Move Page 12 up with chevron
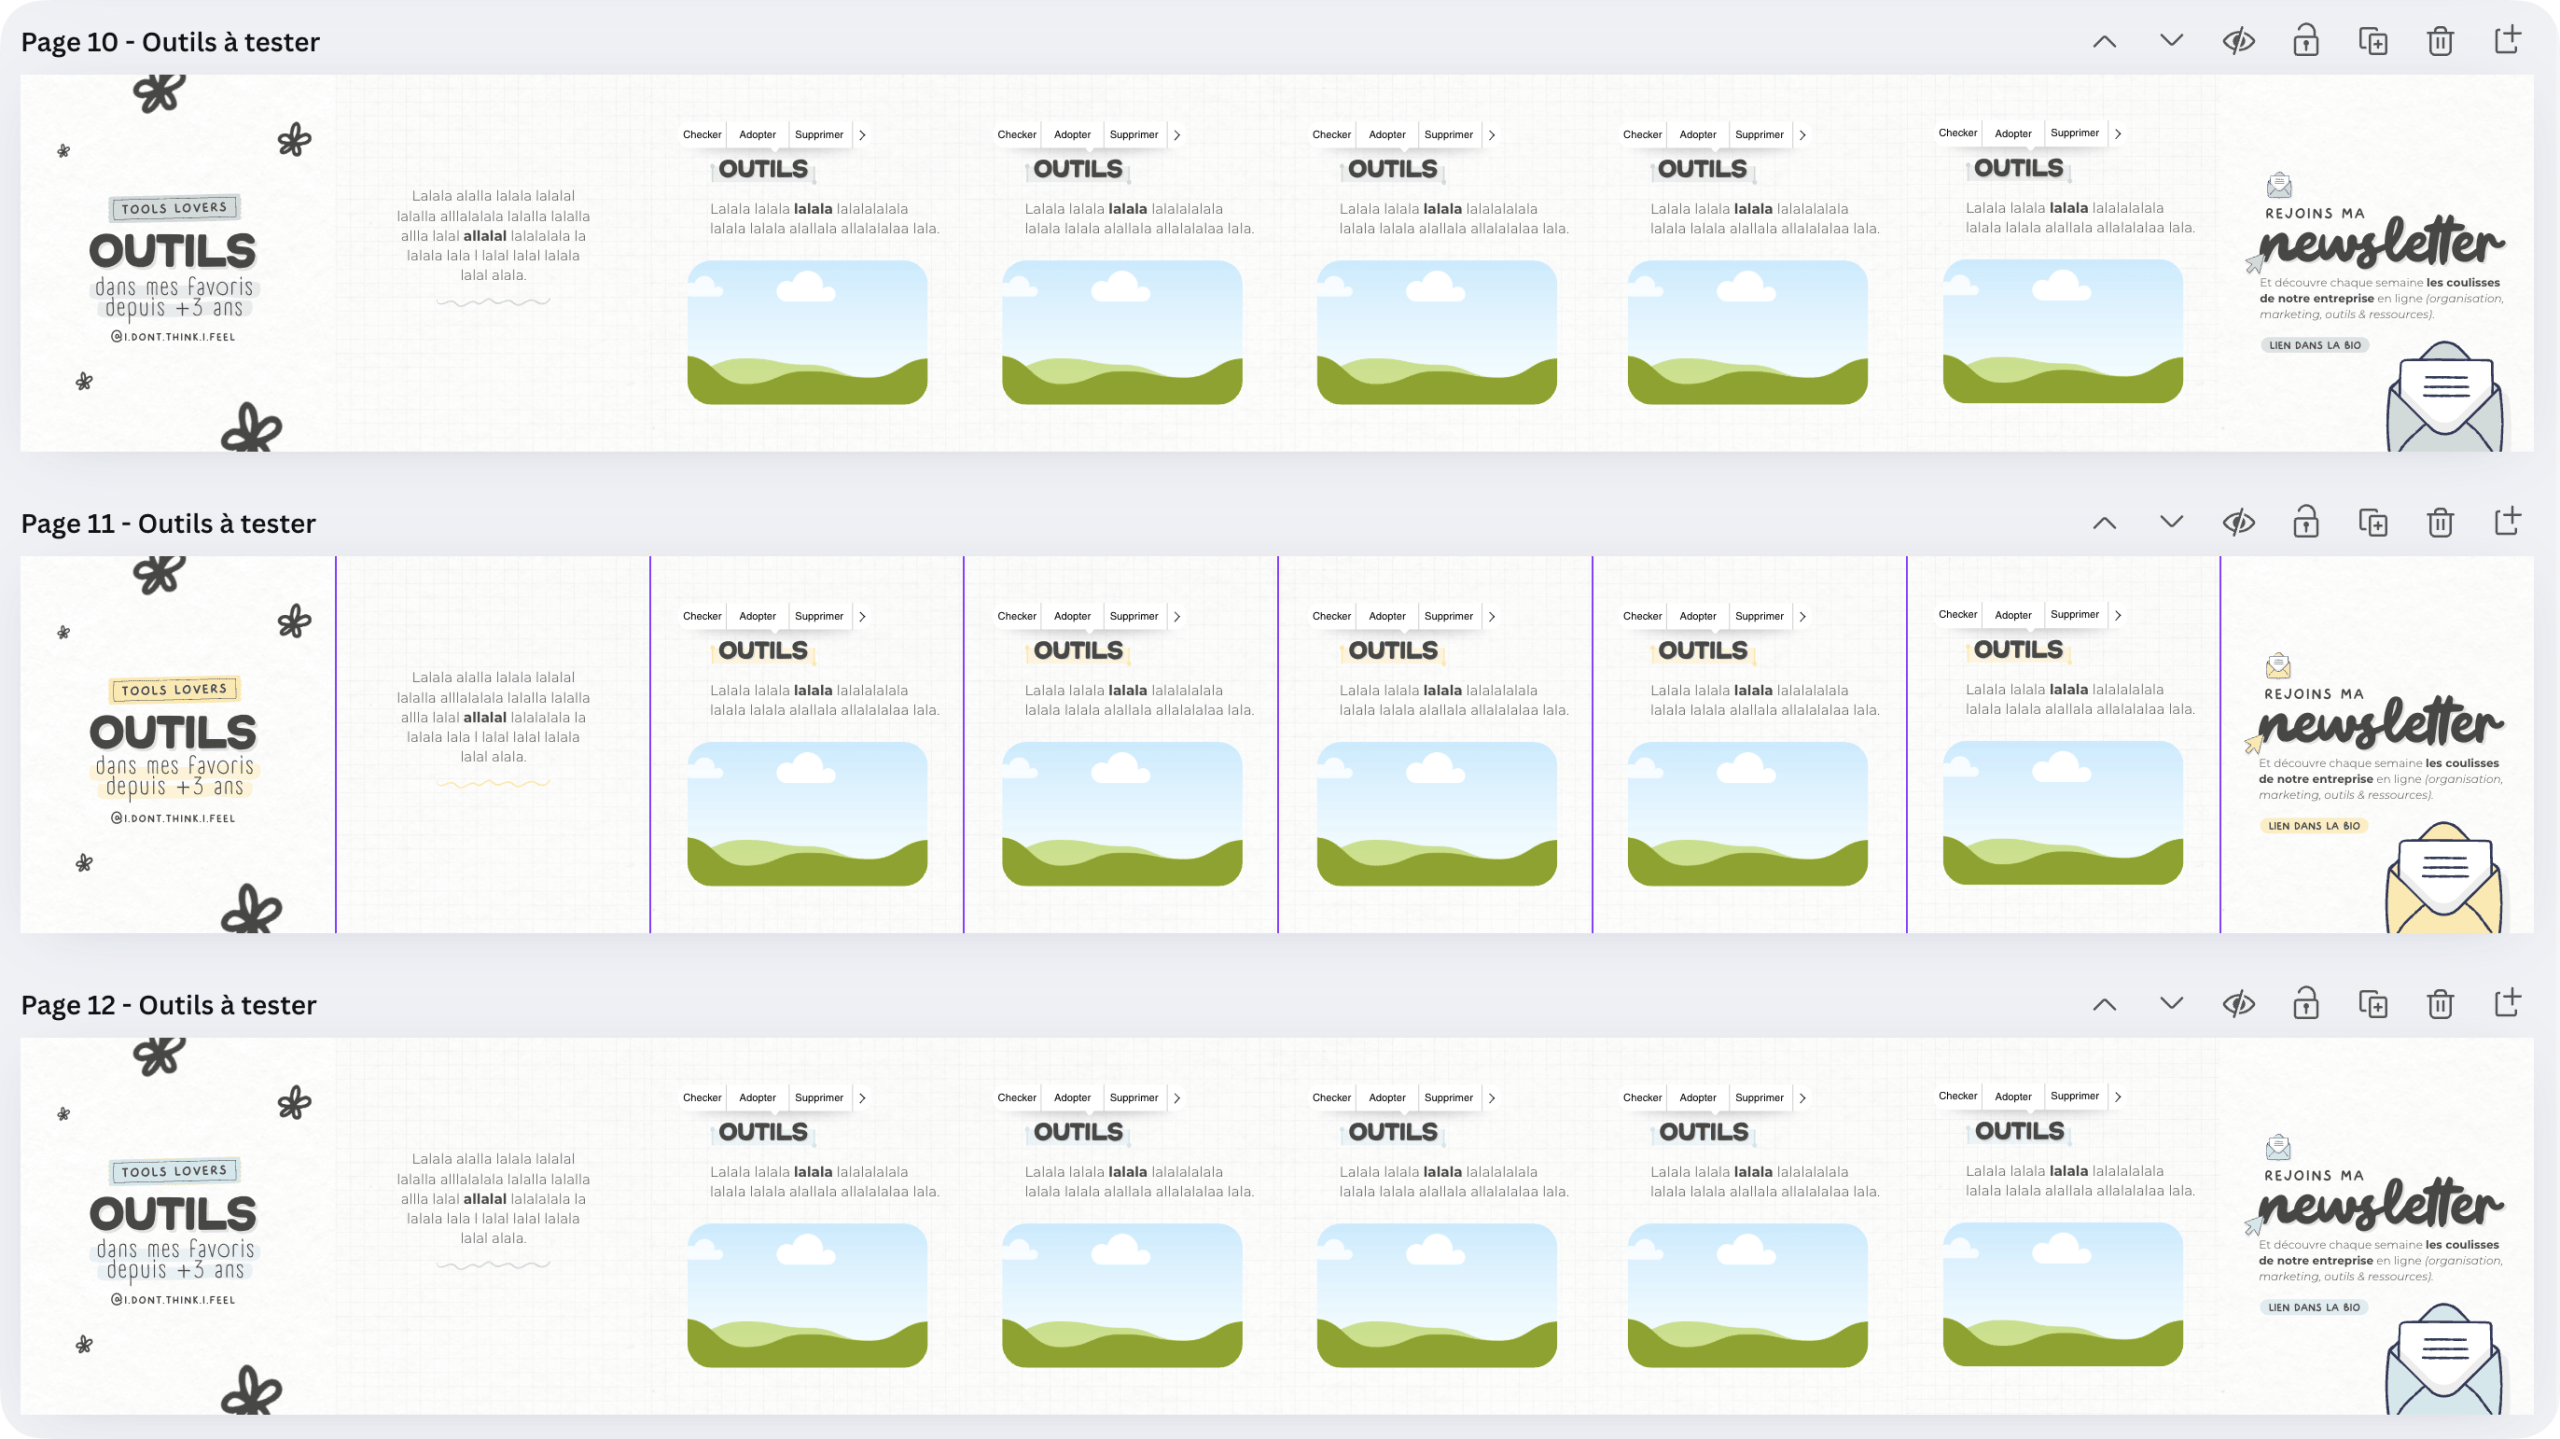 [x=2104, y=1003]
